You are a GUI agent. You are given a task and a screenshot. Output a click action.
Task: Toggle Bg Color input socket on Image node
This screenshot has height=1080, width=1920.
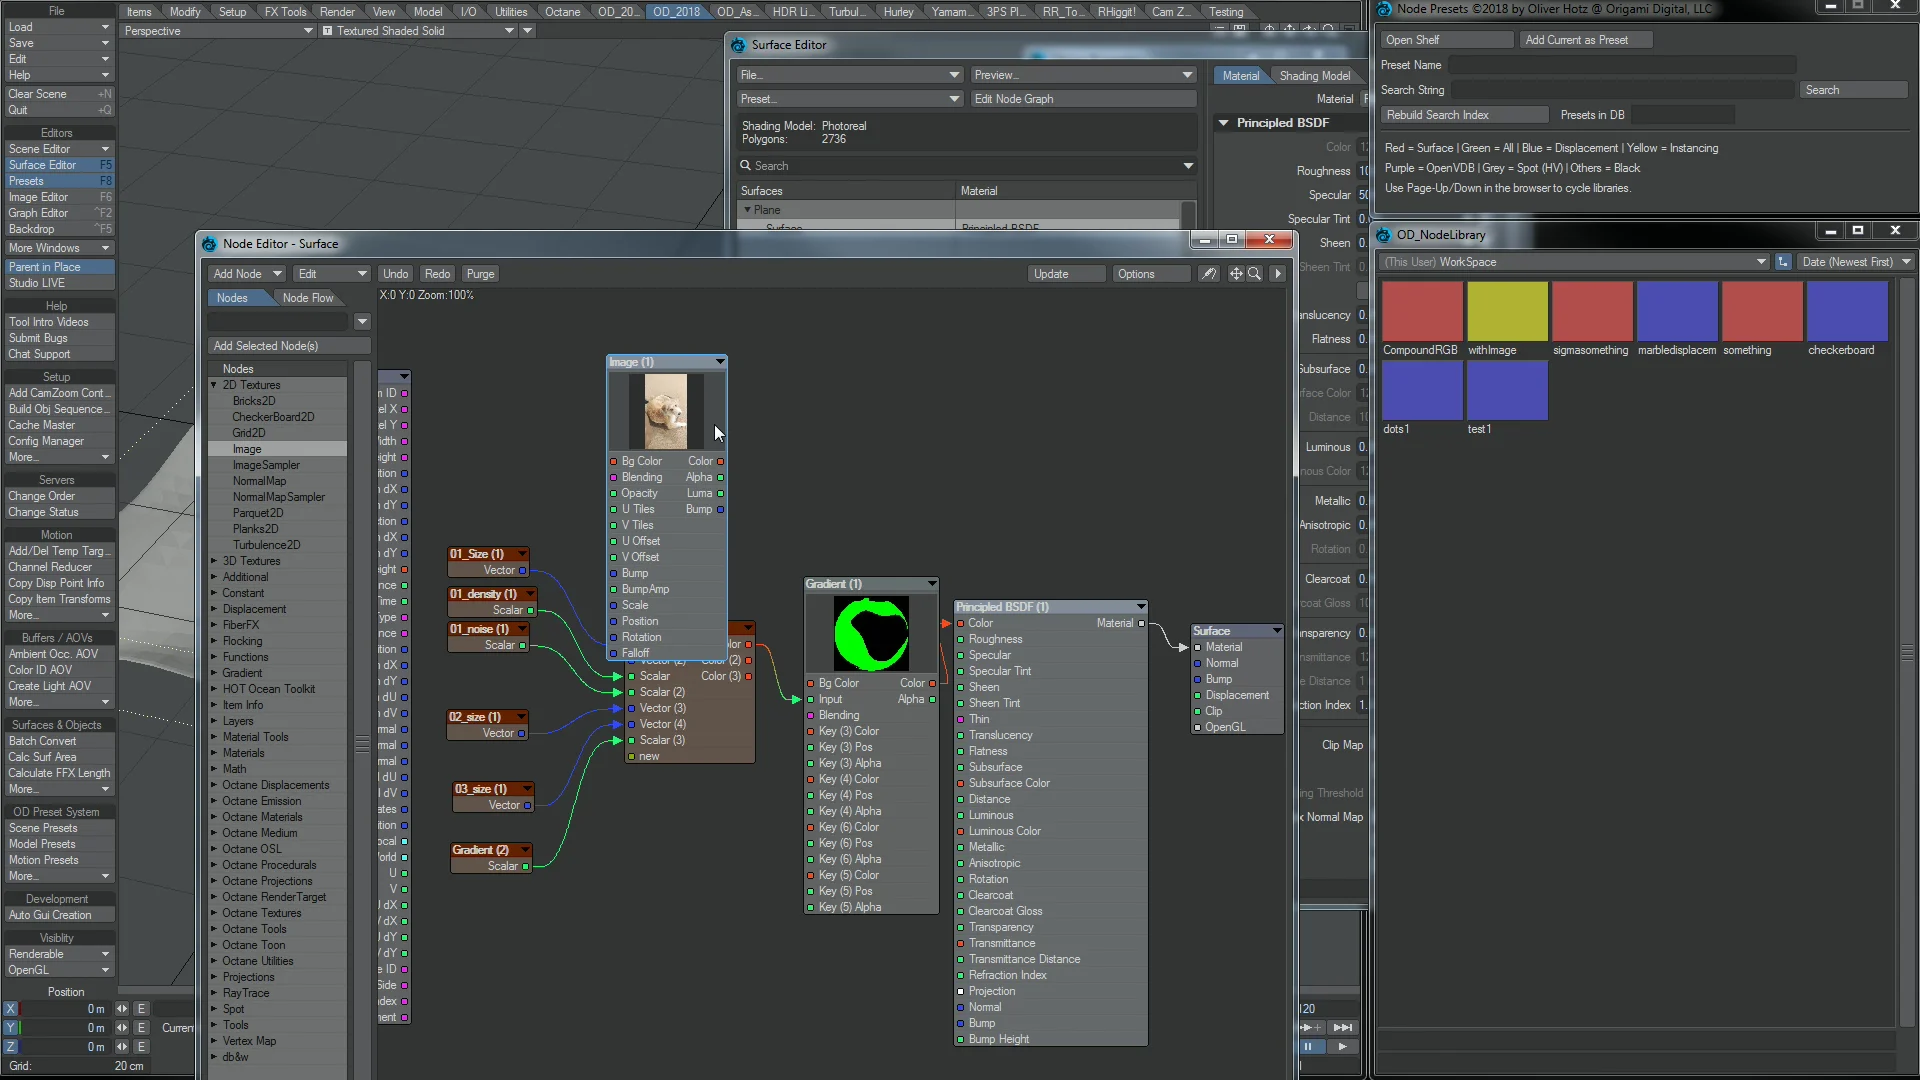[x=613, y=462]
